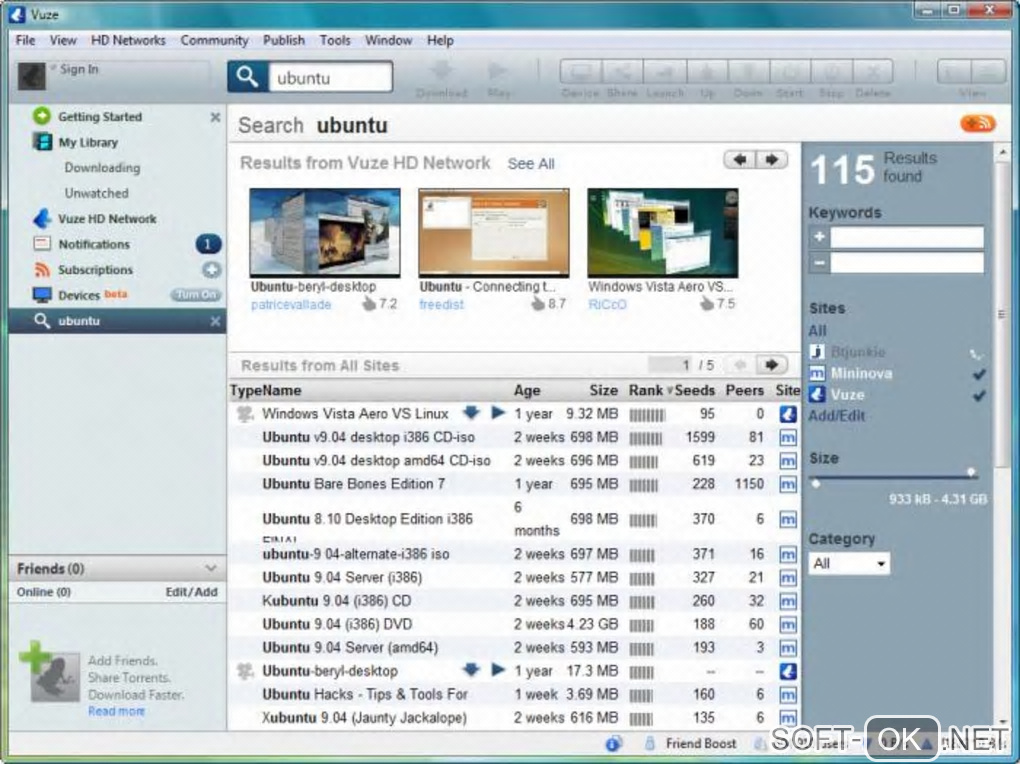Open the Category dropdown
This screenshot has width=1020, height=764.
pos(849,564)
